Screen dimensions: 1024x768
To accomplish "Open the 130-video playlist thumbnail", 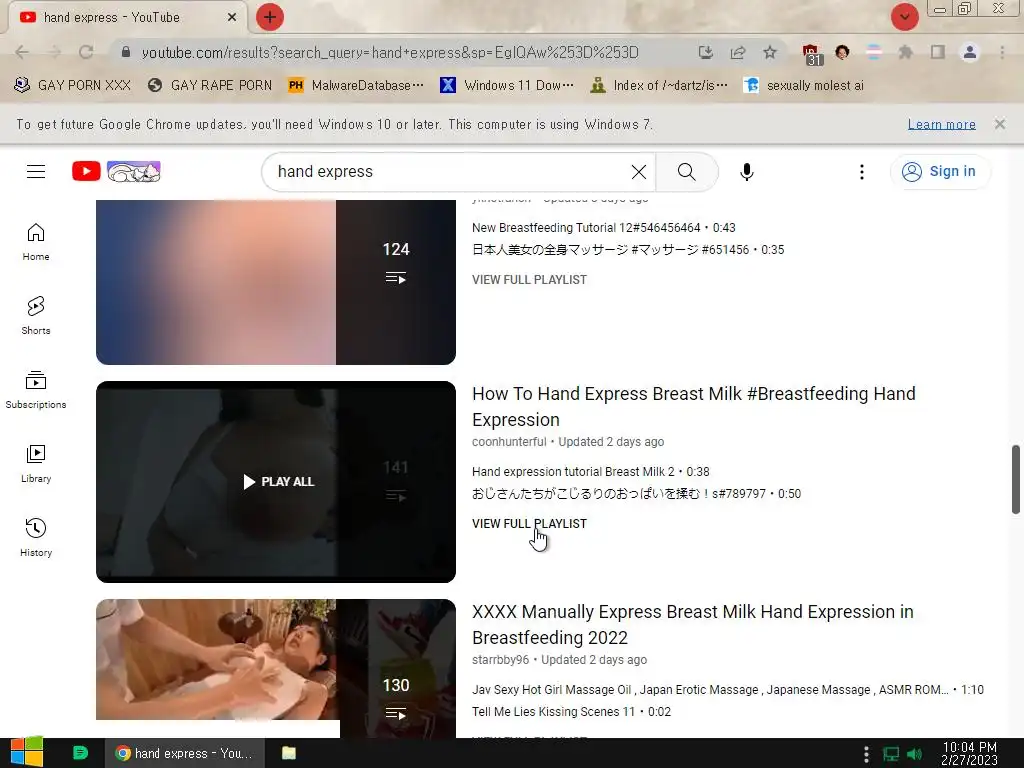I will point(276,668).
